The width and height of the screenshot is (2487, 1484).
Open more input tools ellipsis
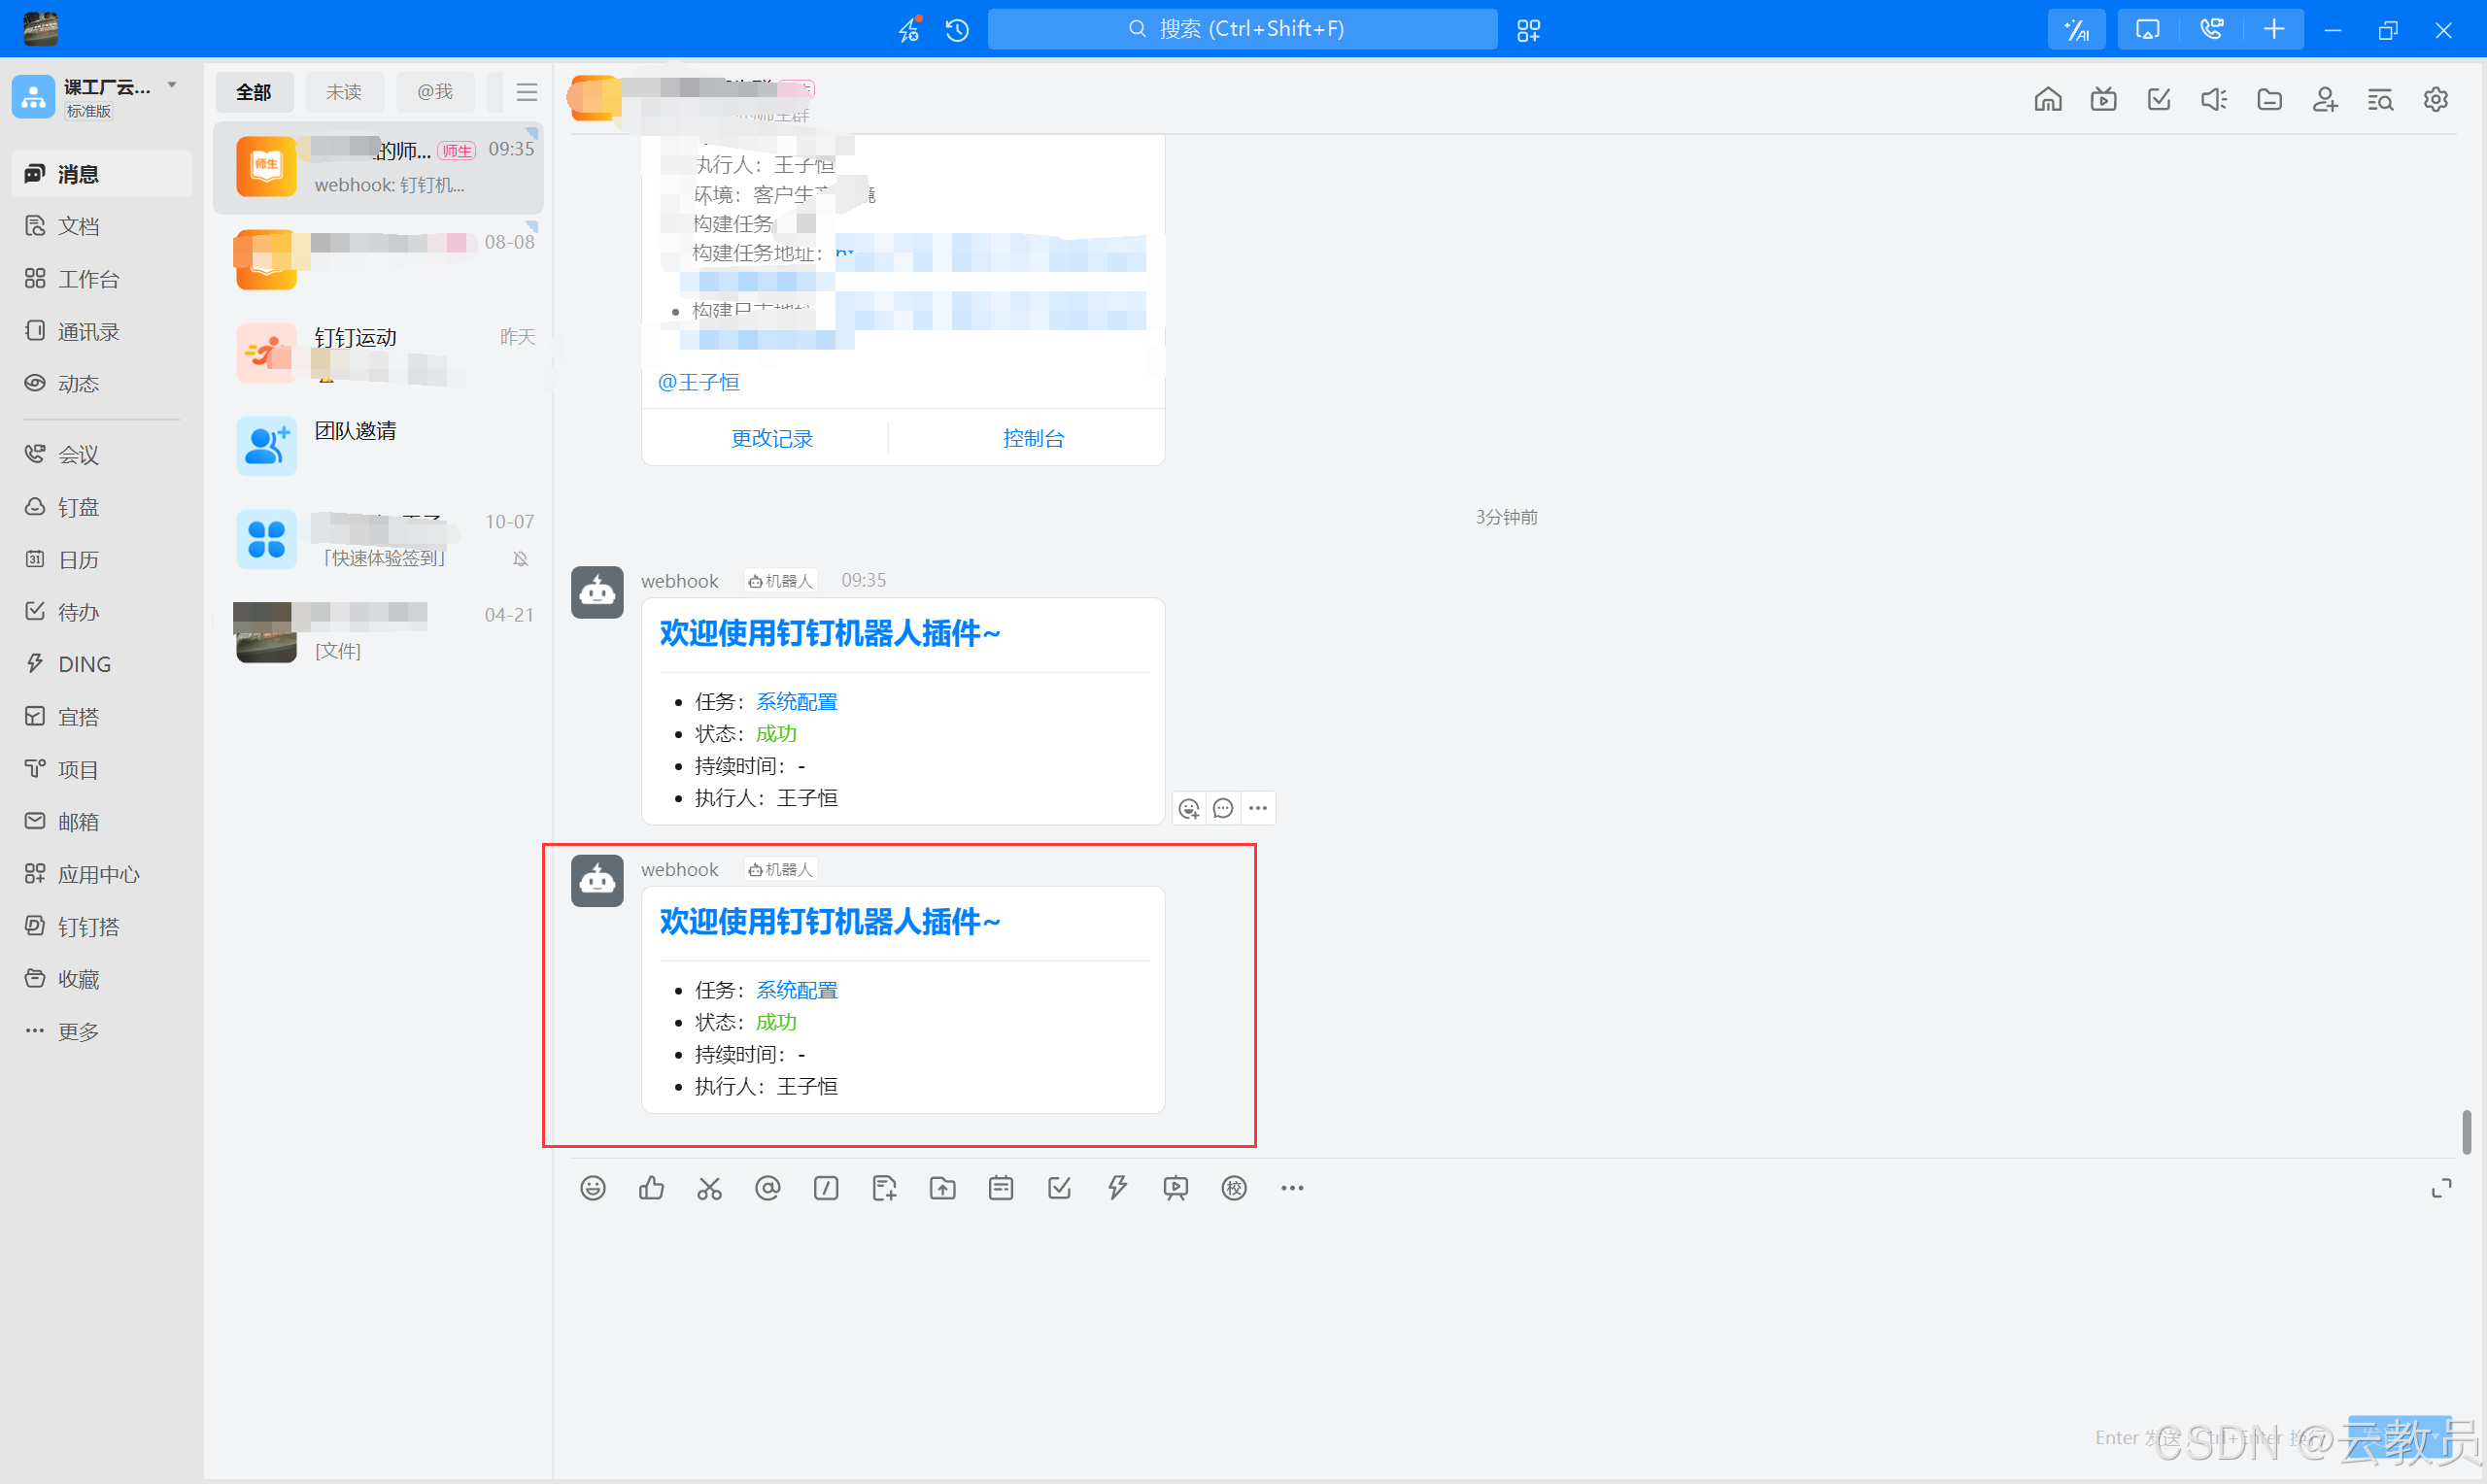(1292, 1188)
